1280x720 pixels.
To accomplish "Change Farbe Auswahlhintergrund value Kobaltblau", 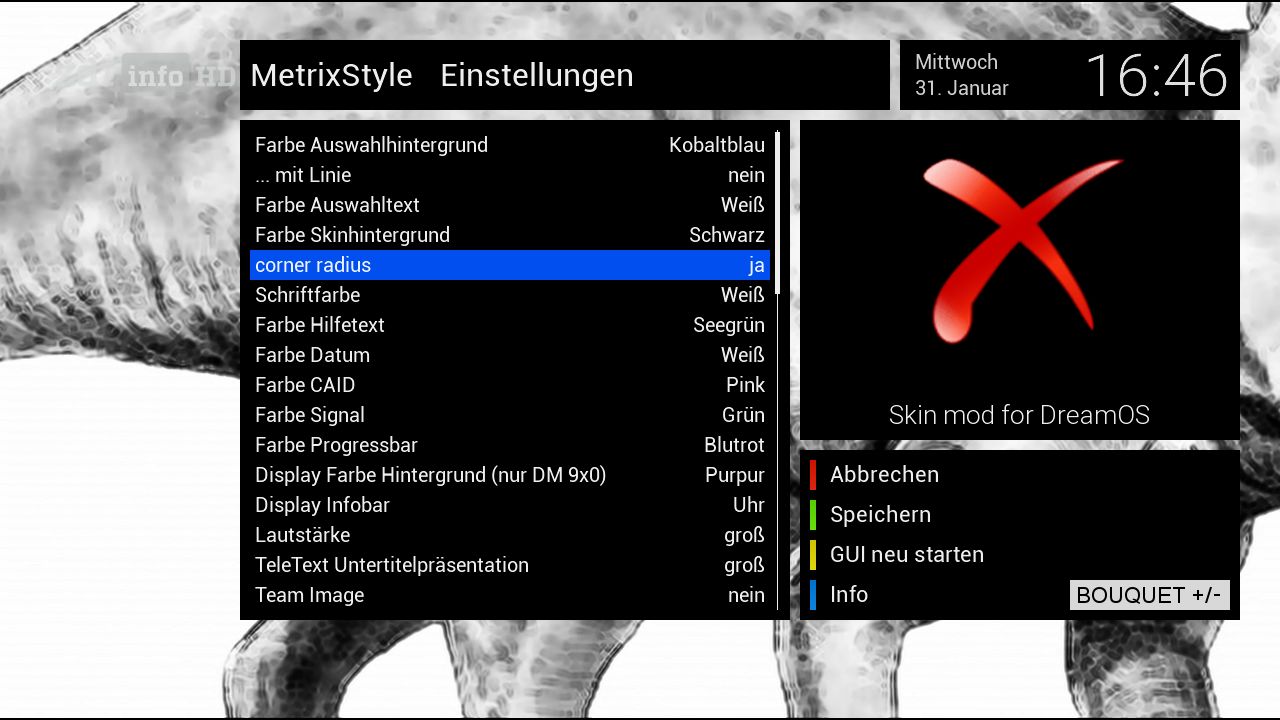I will (716, 145).
